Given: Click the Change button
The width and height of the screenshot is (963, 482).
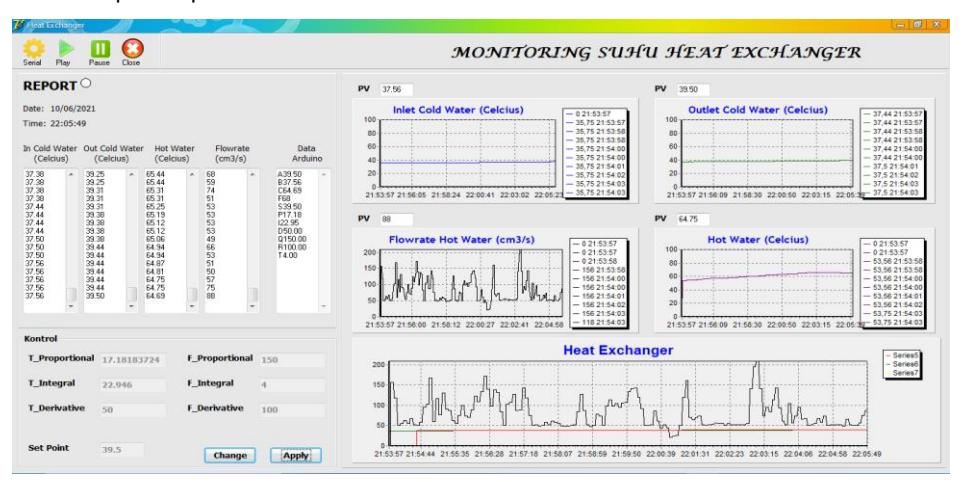Looking at the screenshot, I should click(x=230, y=455).
